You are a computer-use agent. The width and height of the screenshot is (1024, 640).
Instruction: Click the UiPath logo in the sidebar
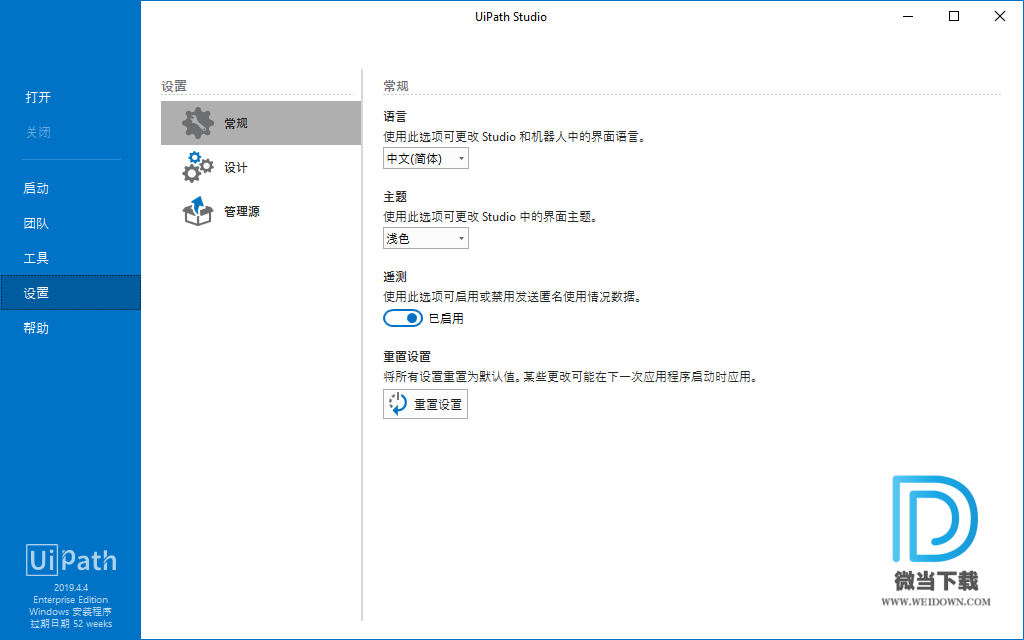pyautogui.click(x=71, y=560)
